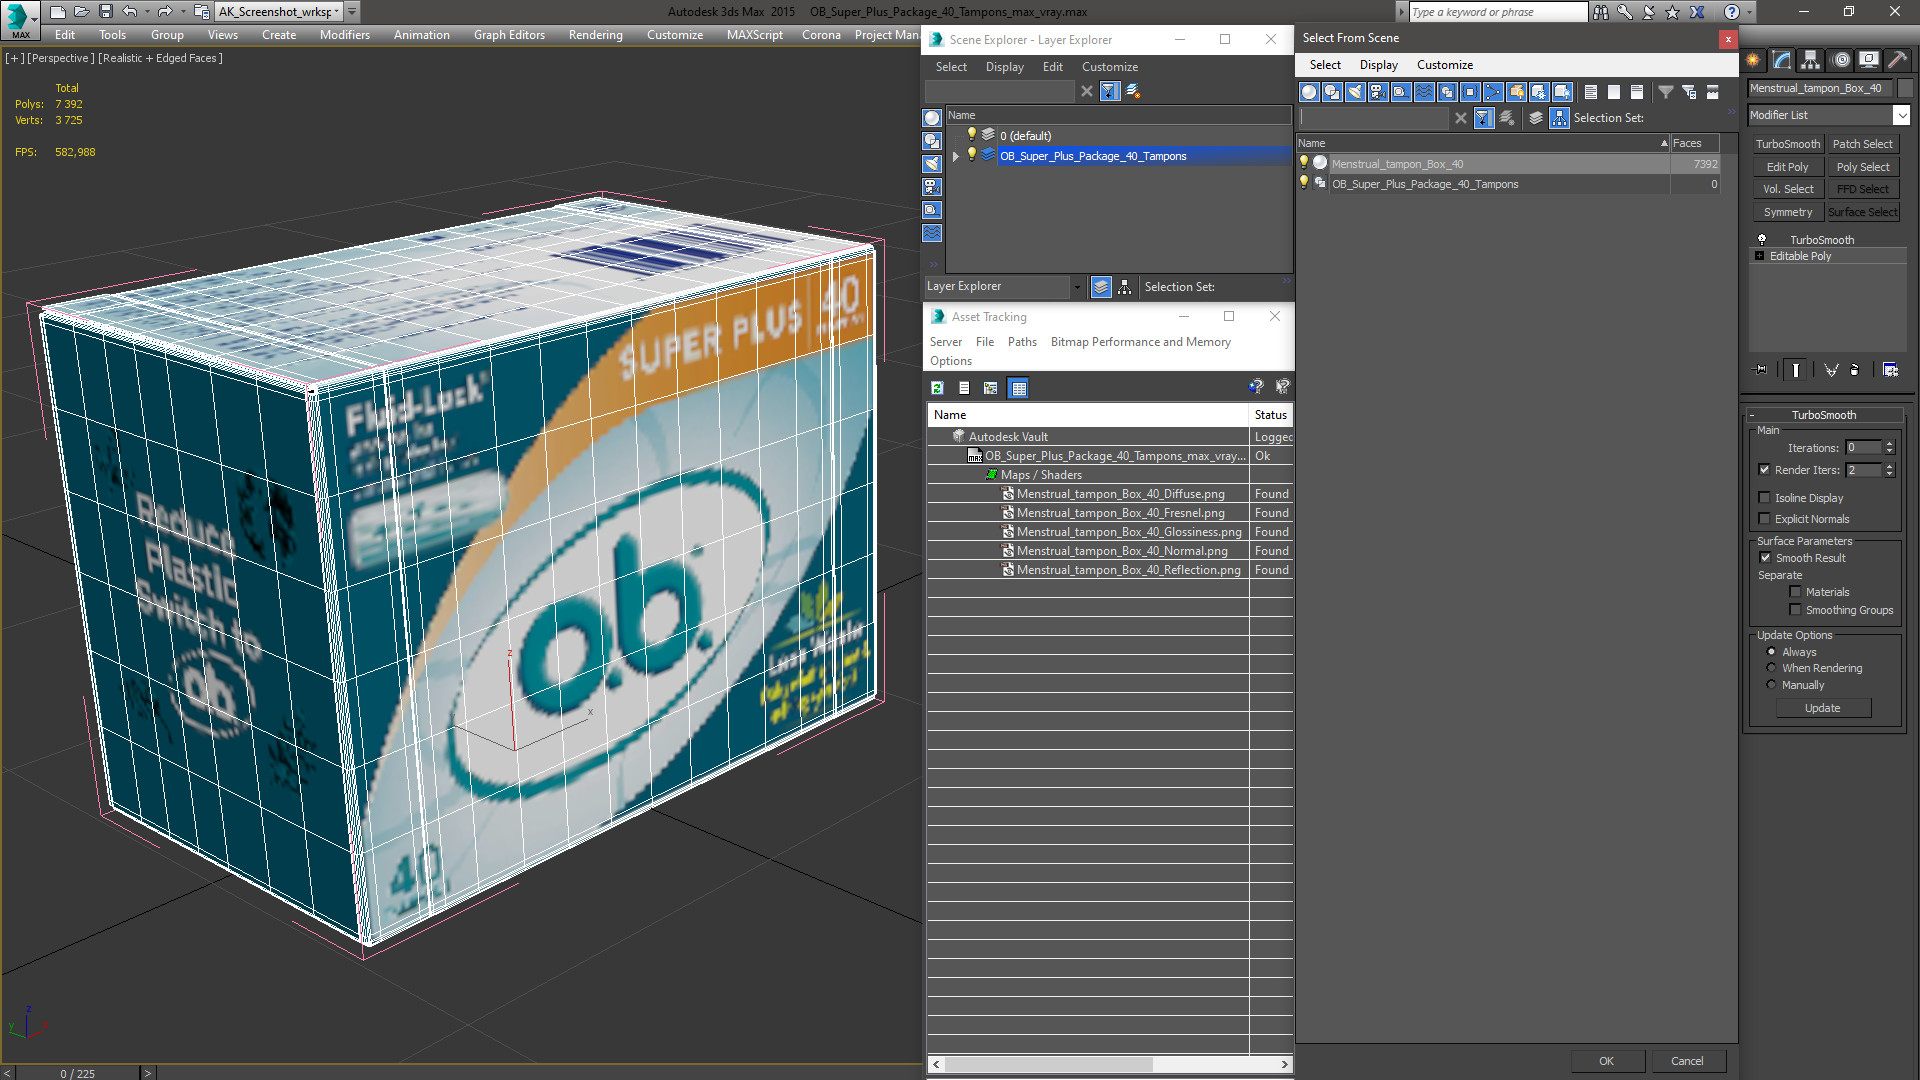This screenshot has height=1080, width=1920.
Task: Click Select Invert icon in Select From Scene
Action: pyautogui.click(x=1637, y=92)
